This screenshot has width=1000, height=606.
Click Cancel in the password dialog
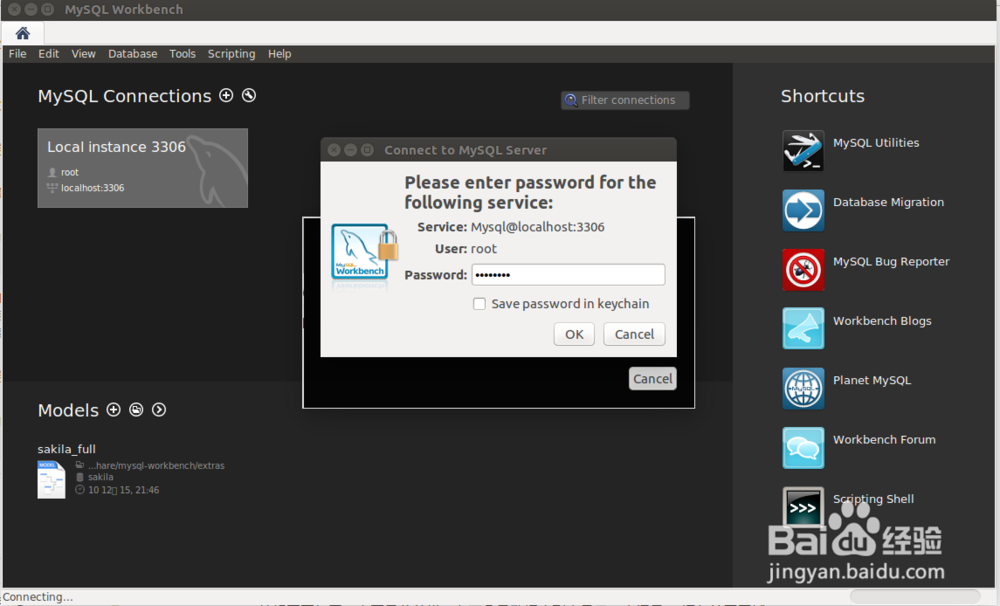click(634, 334)
